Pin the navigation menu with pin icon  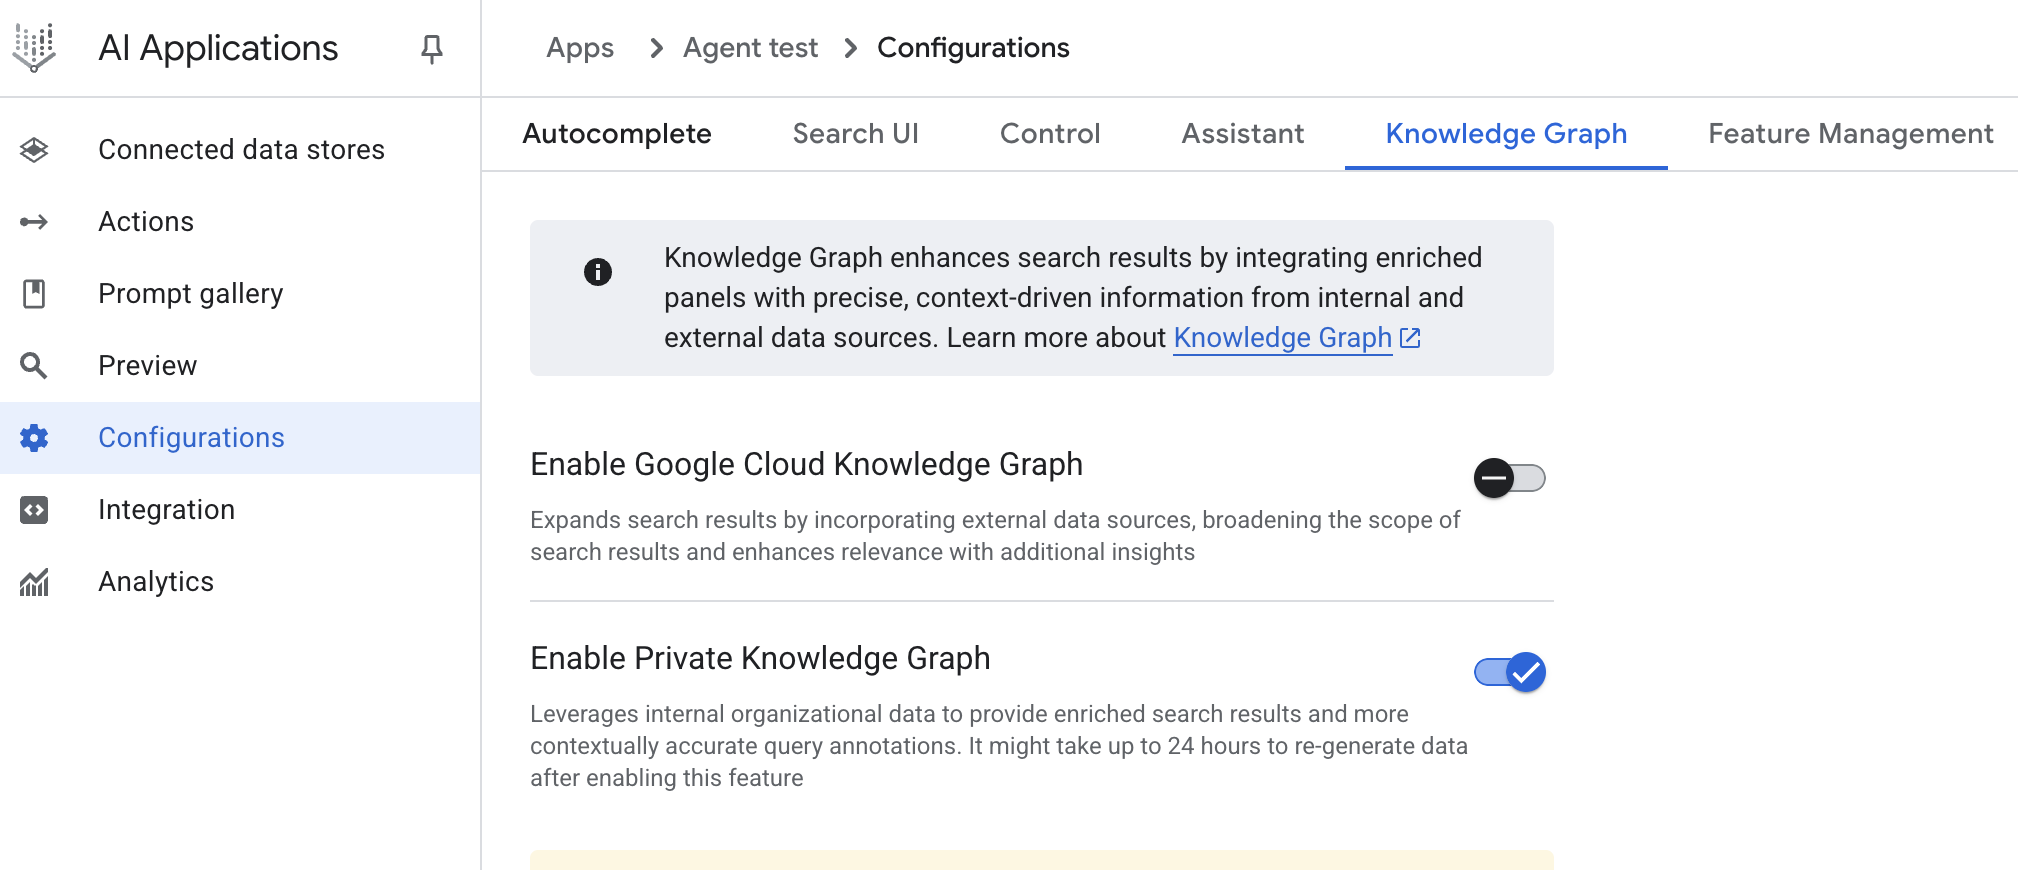431,49
